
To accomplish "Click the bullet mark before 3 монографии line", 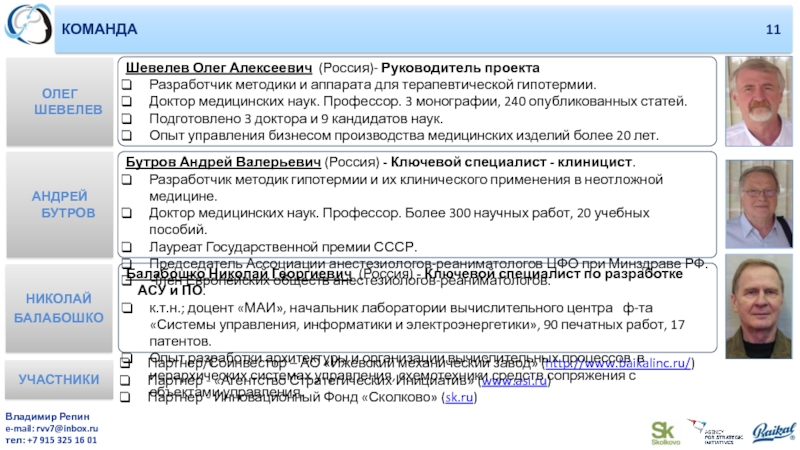I will coord(127,102).
